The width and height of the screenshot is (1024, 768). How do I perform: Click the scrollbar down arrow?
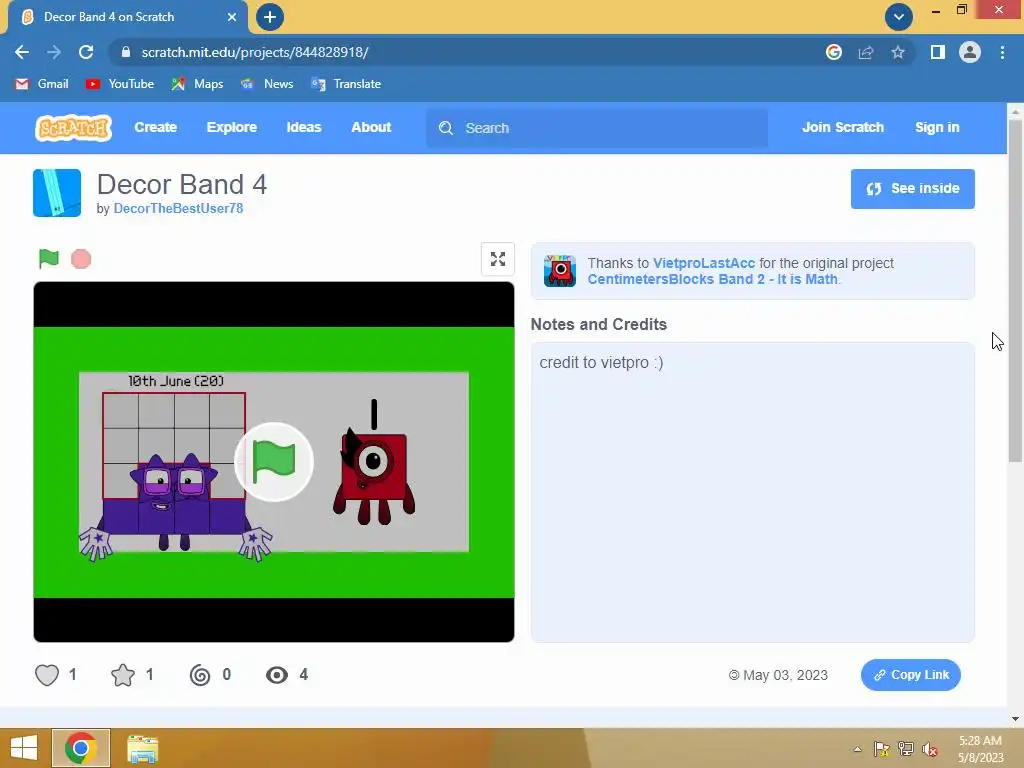(x=1016, y=719)
